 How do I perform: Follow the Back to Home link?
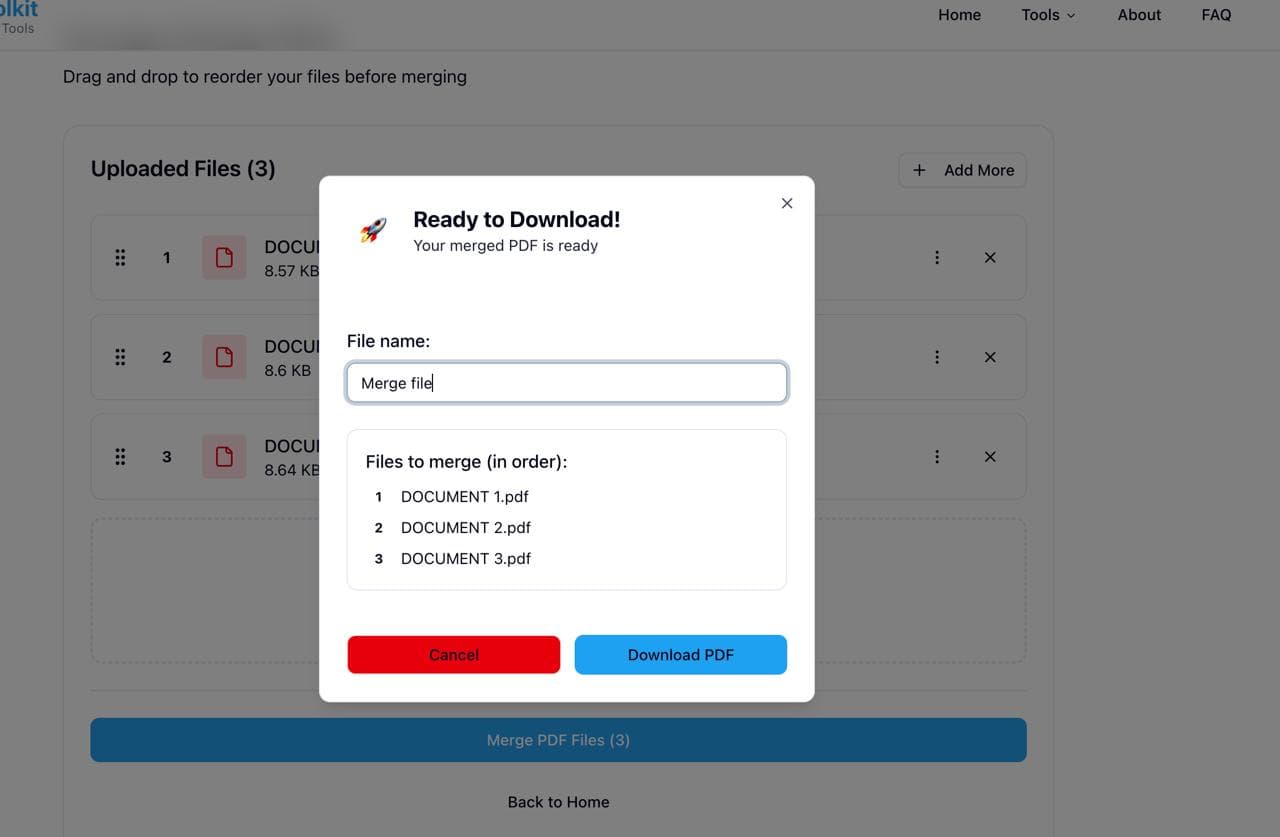click(x=558, y=802)
